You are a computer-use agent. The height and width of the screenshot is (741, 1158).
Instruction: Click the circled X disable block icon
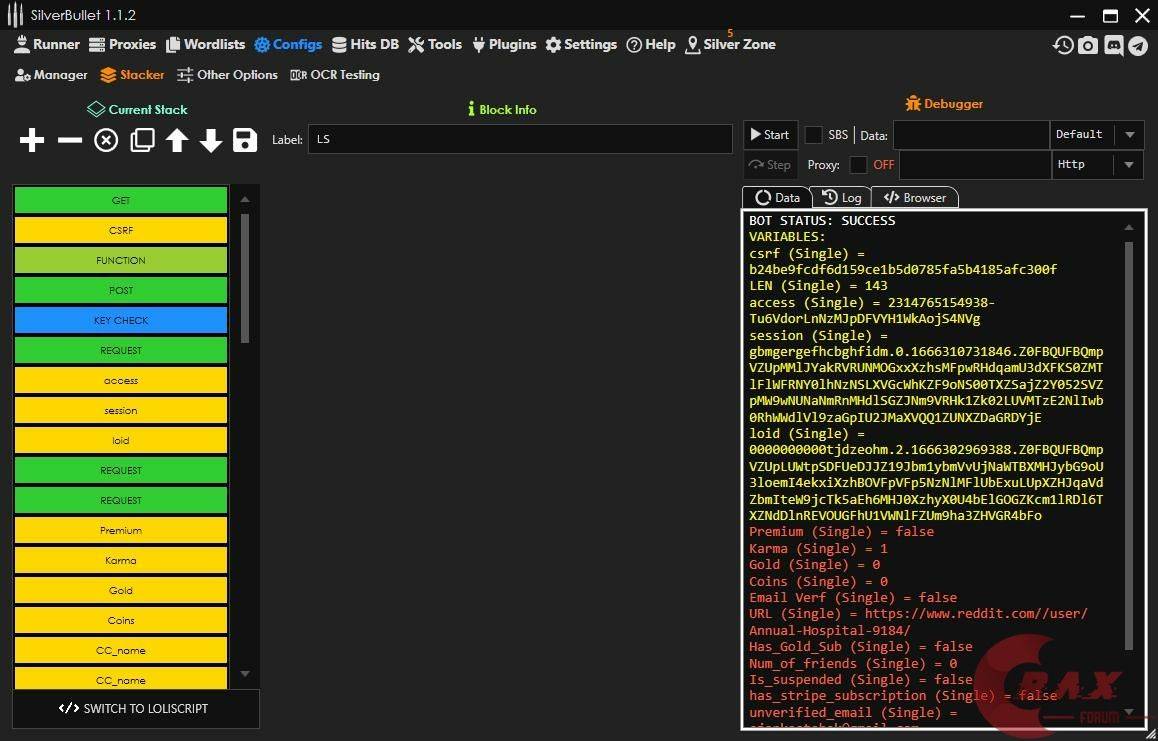[106, 140]
